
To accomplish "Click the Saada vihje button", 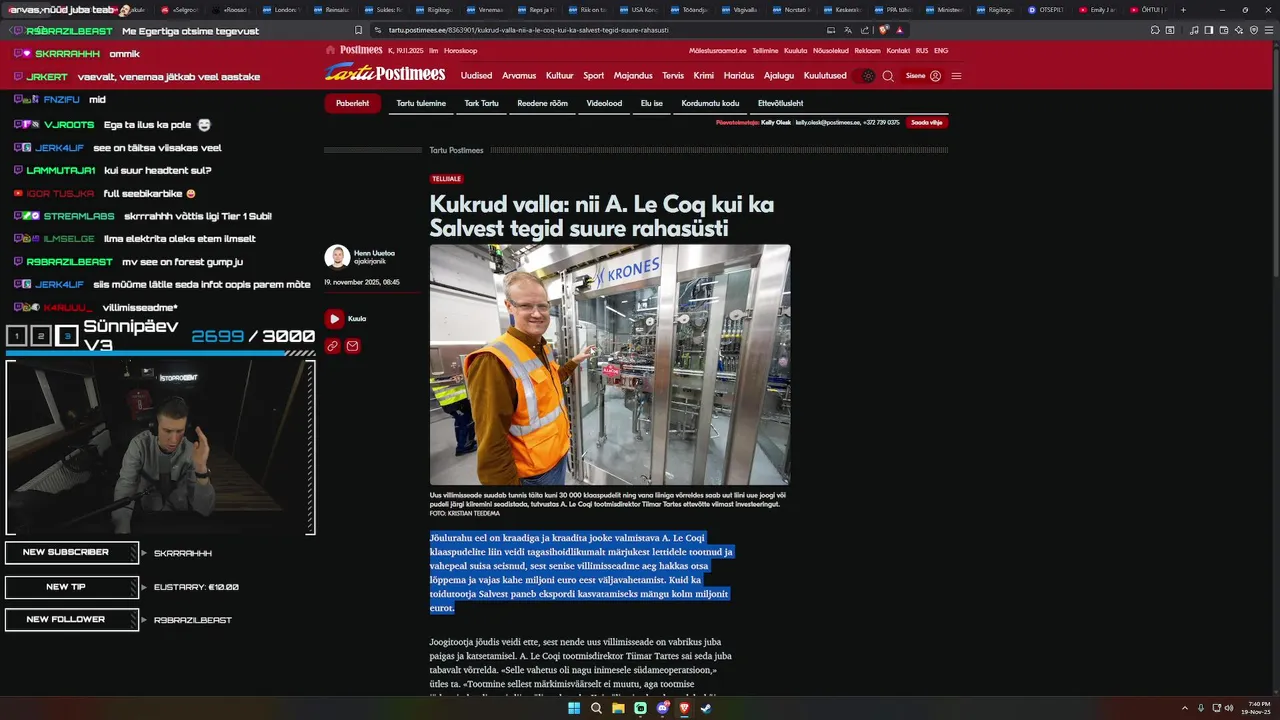I will point(927,122).
